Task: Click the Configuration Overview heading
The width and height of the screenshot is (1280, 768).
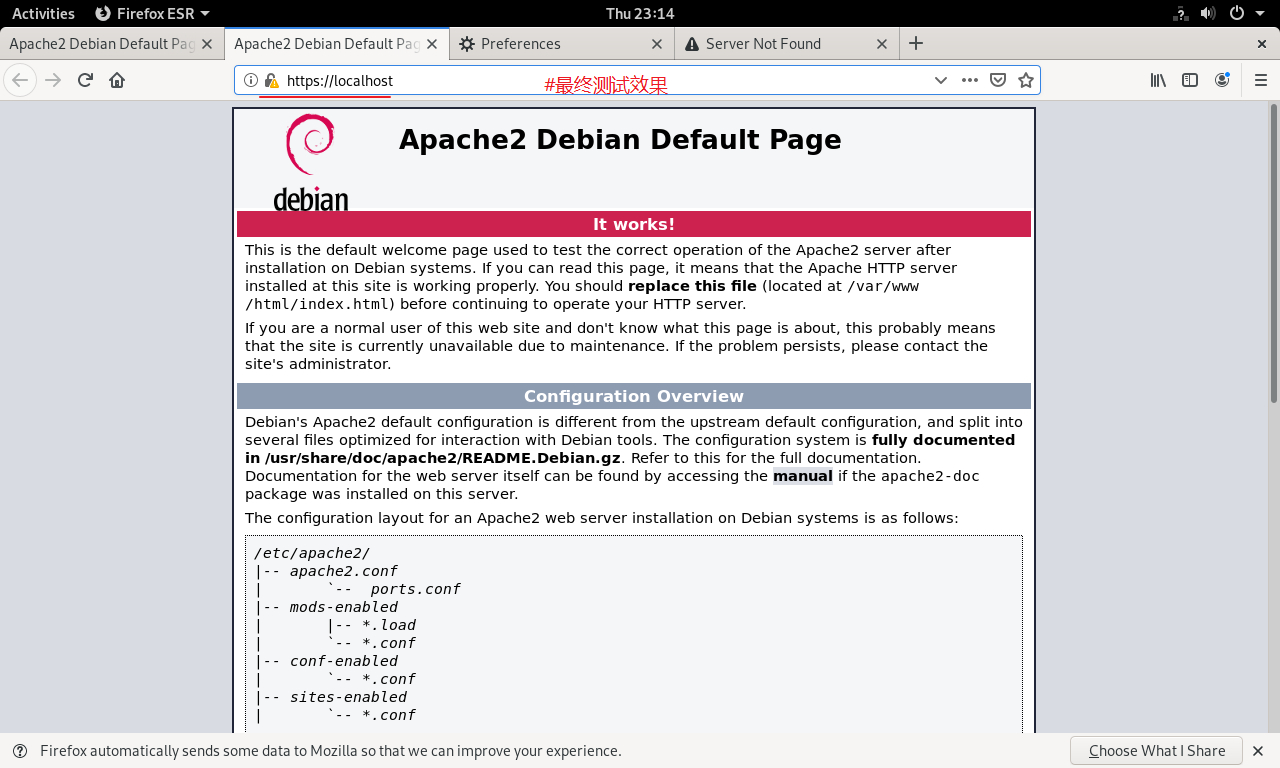Action: 634,396
